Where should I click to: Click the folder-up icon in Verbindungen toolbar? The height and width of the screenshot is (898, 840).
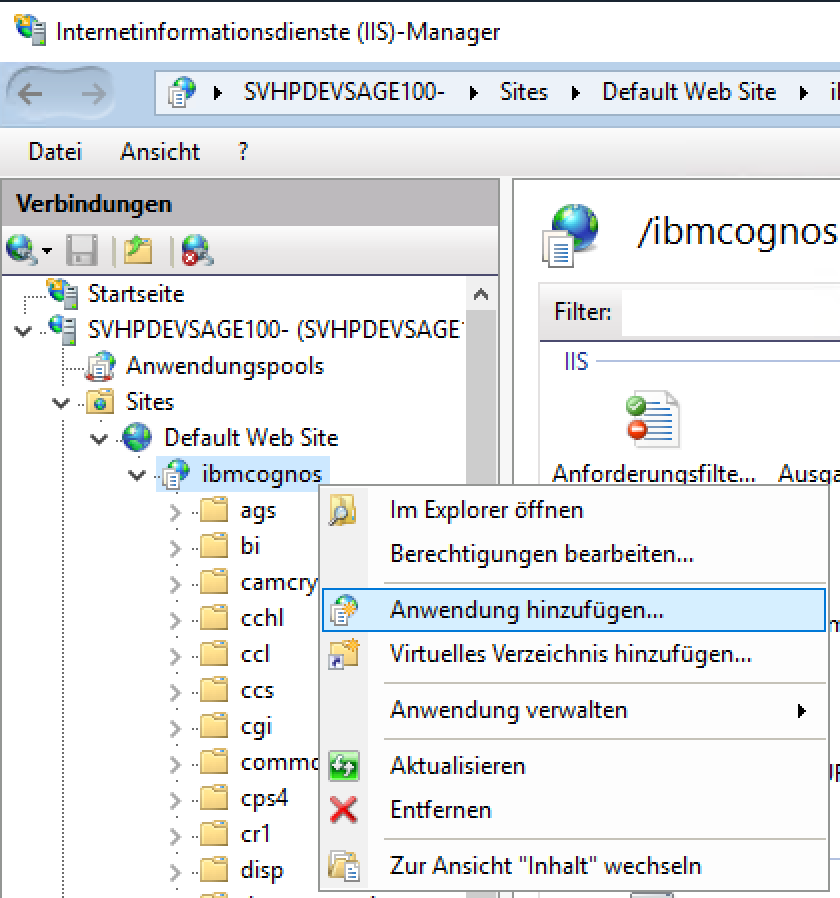pyautogui.click(x=138, y=249)
